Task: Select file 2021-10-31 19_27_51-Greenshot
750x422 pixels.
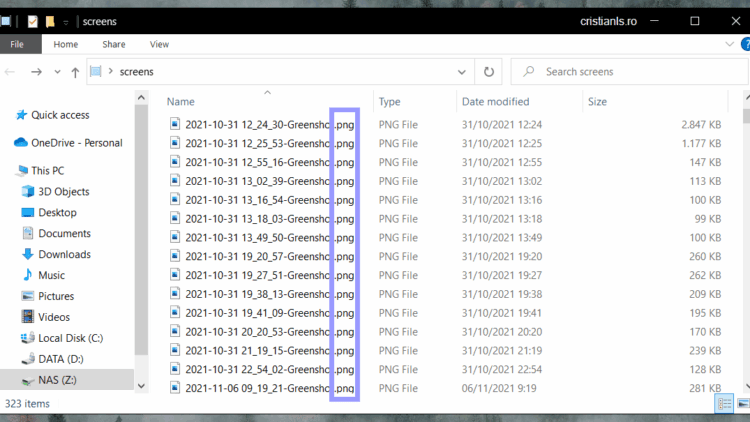Action: 270,275
